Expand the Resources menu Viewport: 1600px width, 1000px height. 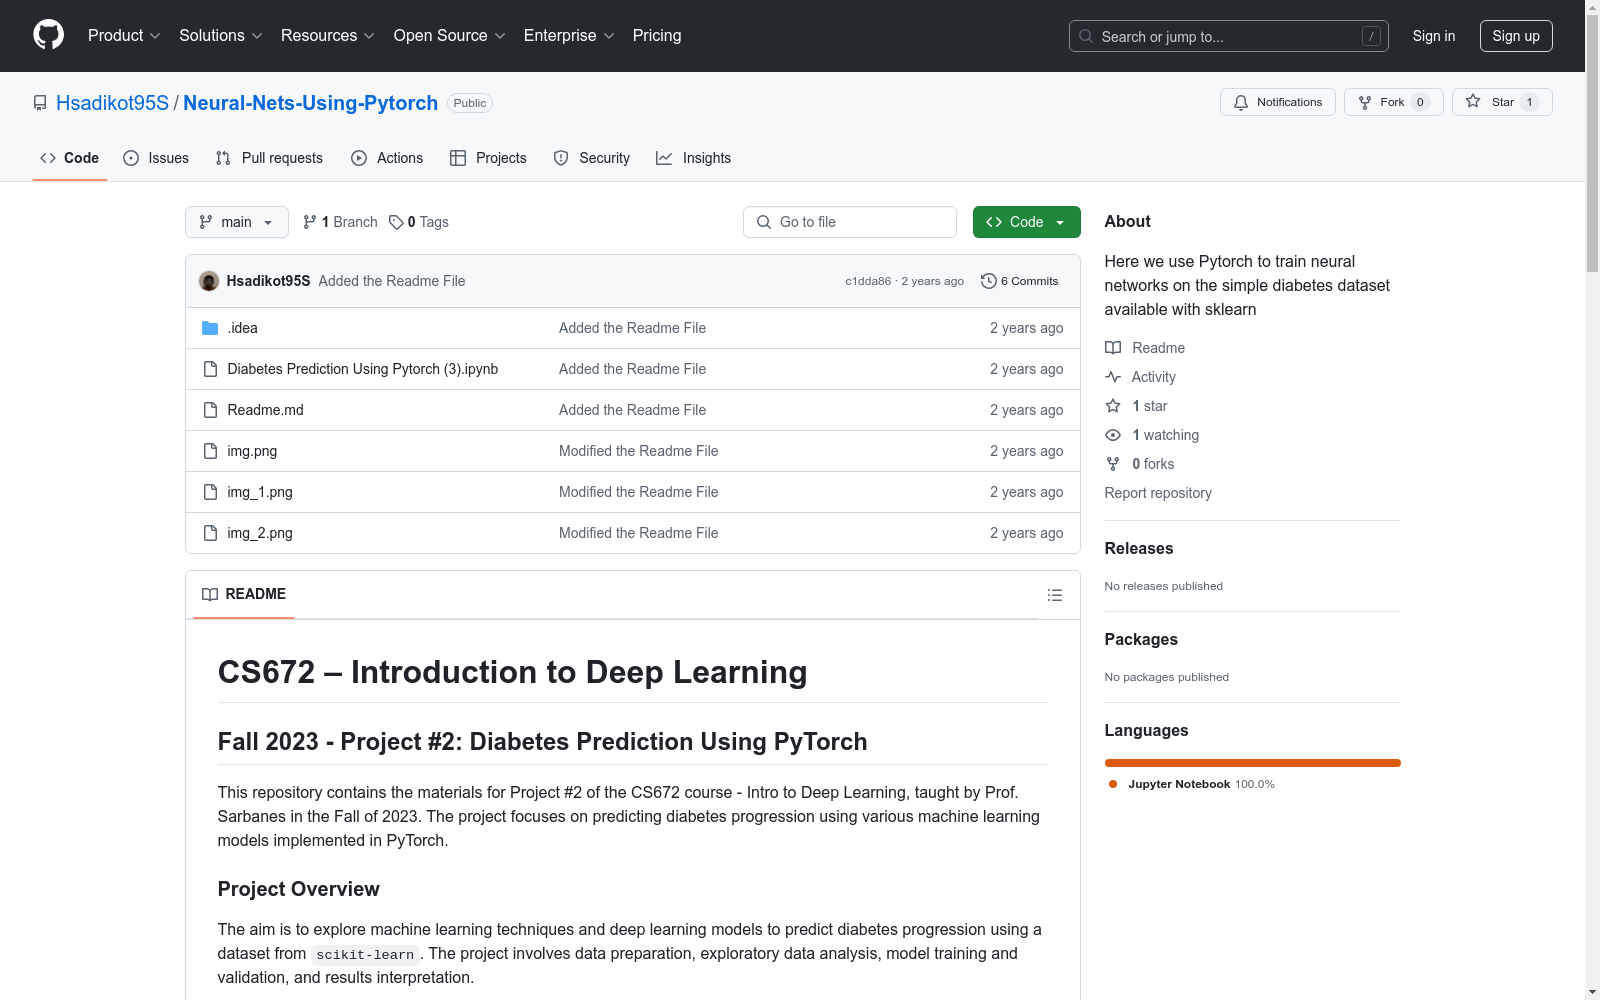[x=328, y=36]
